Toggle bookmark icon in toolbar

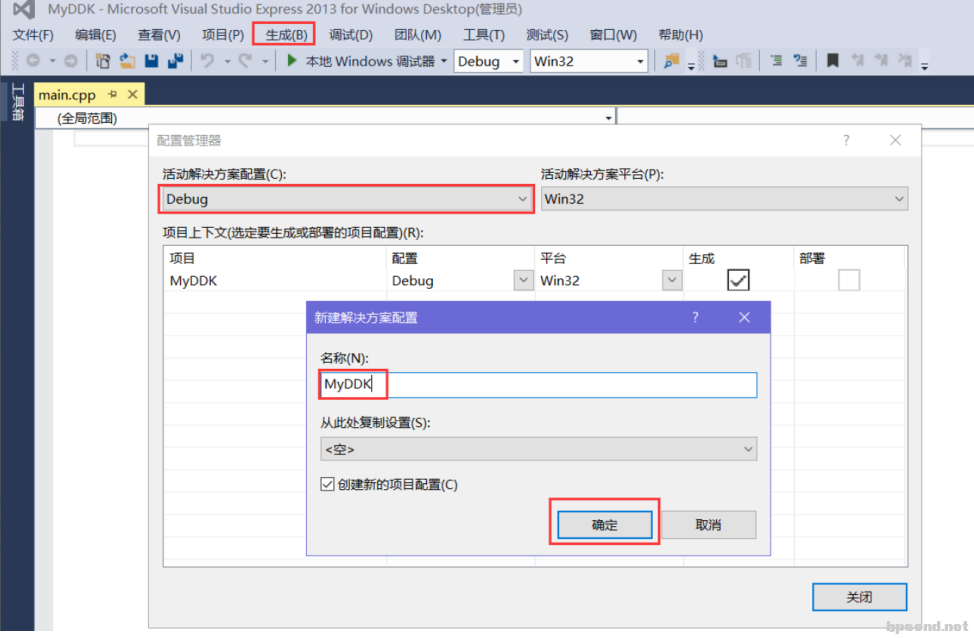(x=832, y=61)
